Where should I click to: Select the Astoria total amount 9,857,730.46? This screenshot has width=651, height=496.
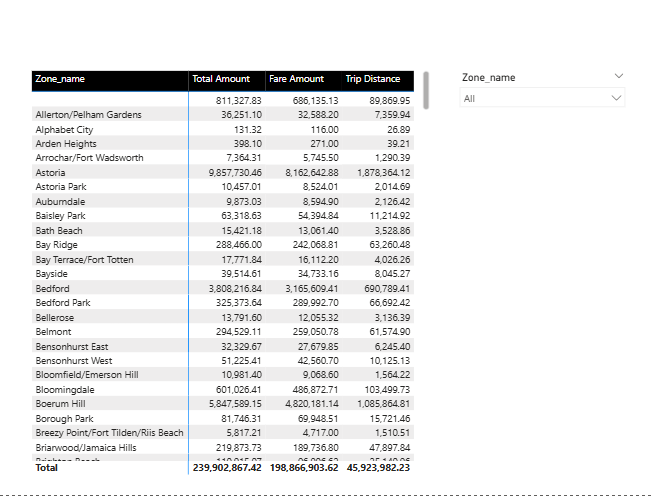[x=229, y=172]
